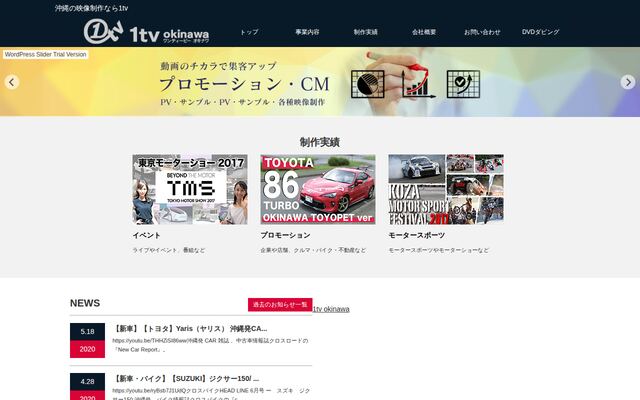Image resolution: width=640 pixels, height=400 pixels.
Task: Open 事業内容 menu item
Action: [x=307, y=32]
